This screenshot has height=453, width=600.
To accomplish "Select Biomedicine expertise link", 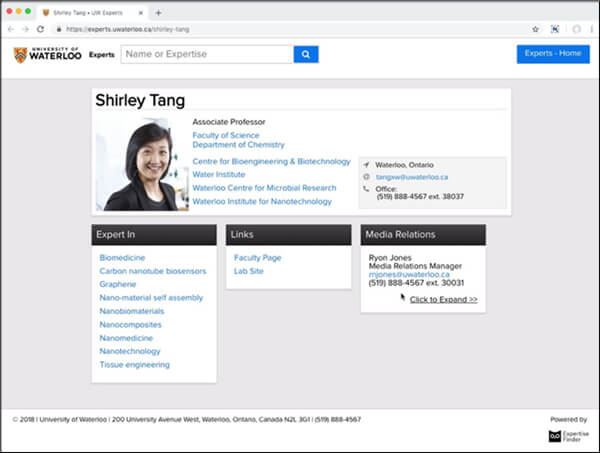I will coord(122,257).
